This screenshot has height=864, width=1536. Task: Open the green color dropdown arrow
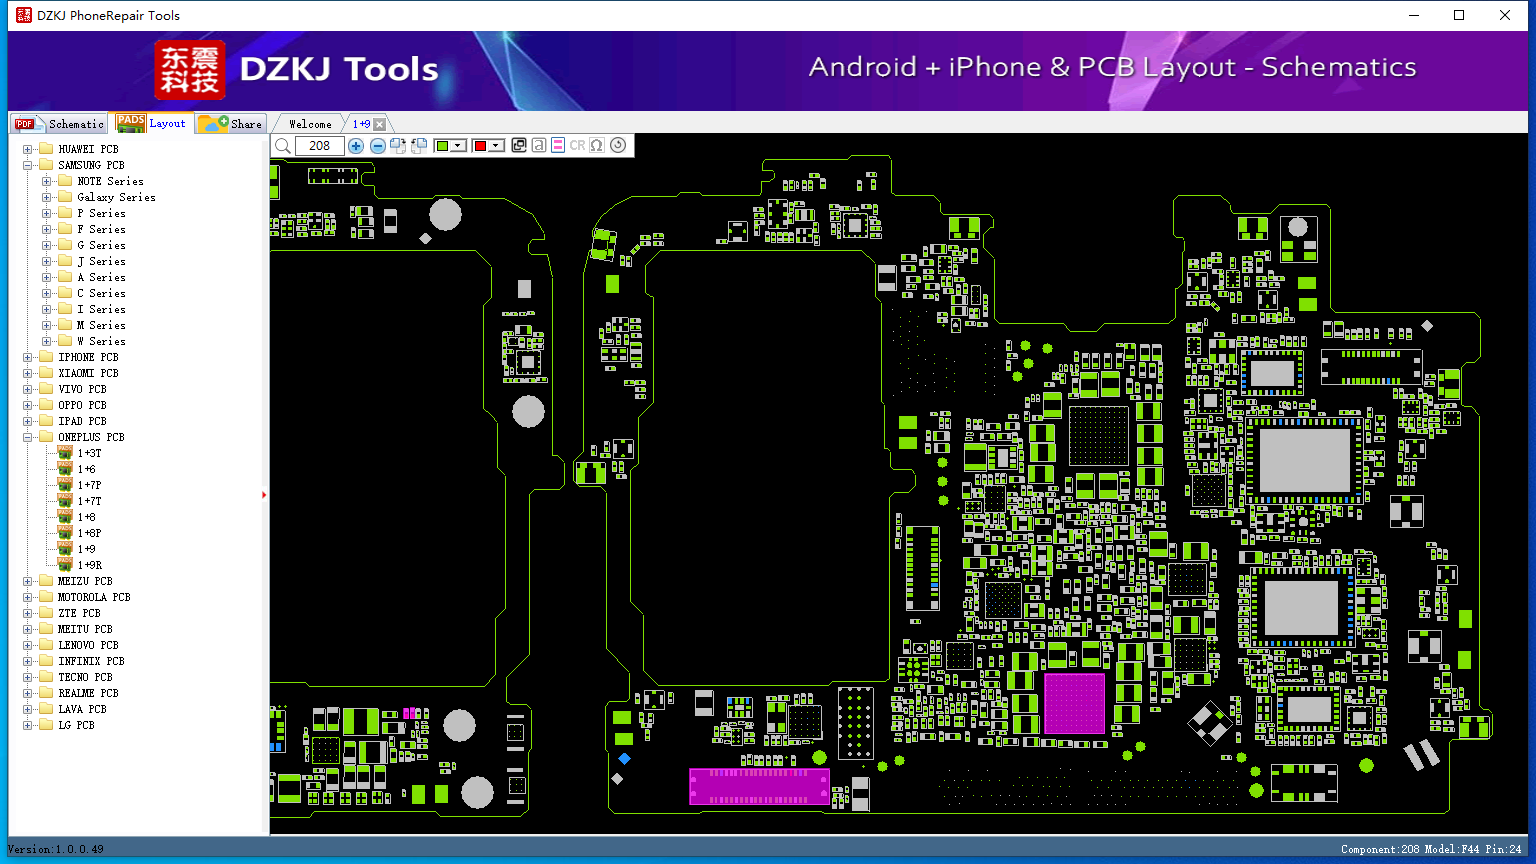(x=459, y=146)
